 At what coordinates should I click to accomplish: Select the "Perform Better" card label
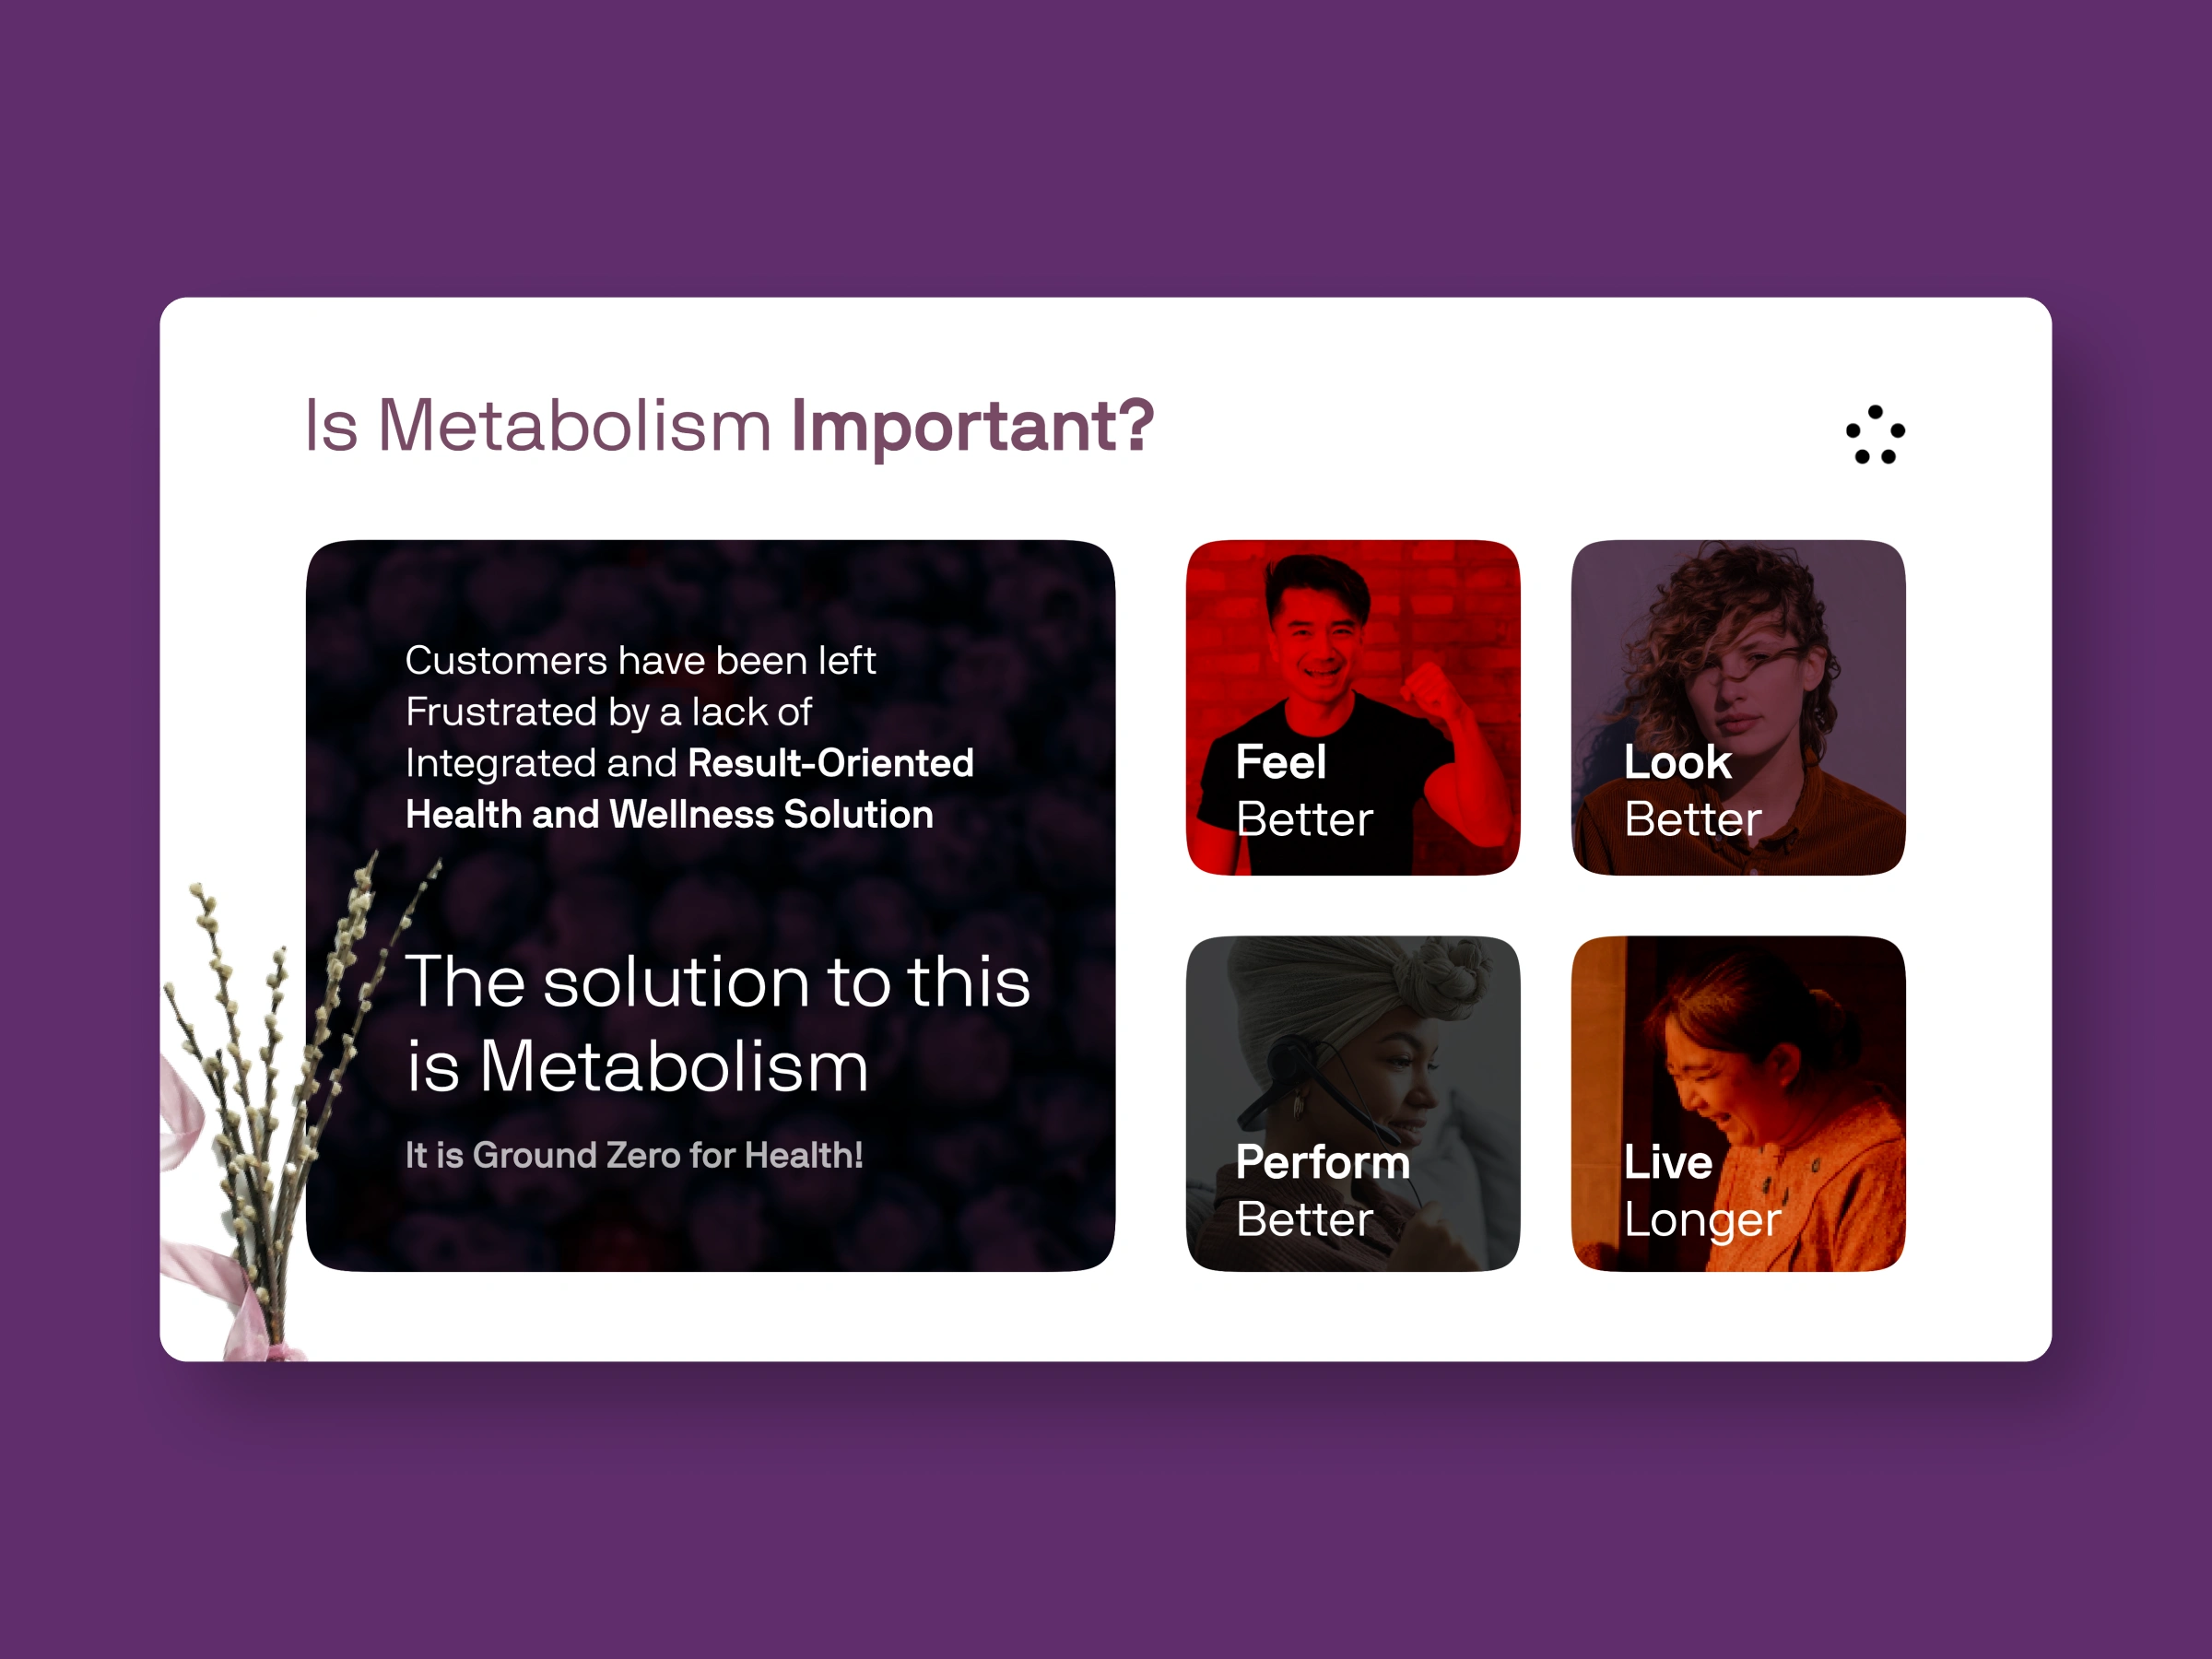click(x=1321, y=1190)
